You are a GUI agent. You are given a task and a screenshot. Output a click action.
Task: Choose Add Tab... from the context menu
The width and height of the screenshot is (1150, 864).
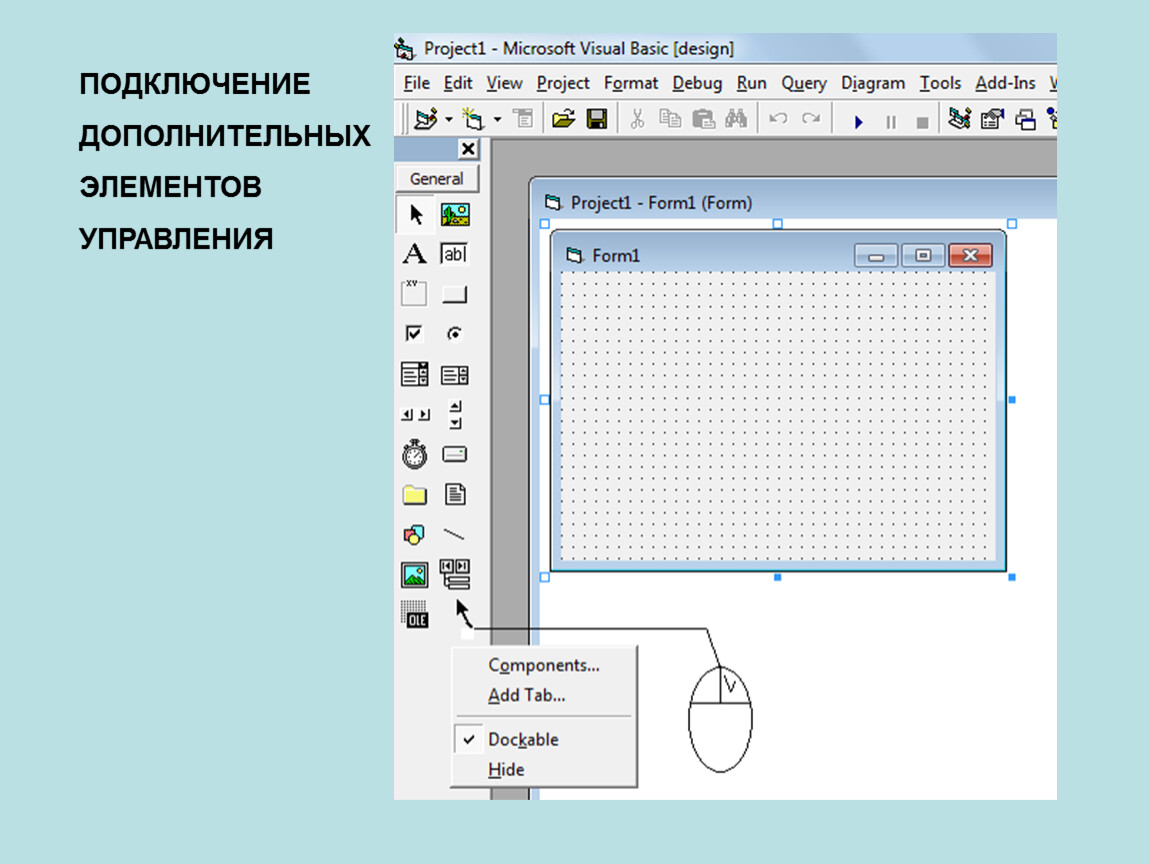(x=543, y=695)
